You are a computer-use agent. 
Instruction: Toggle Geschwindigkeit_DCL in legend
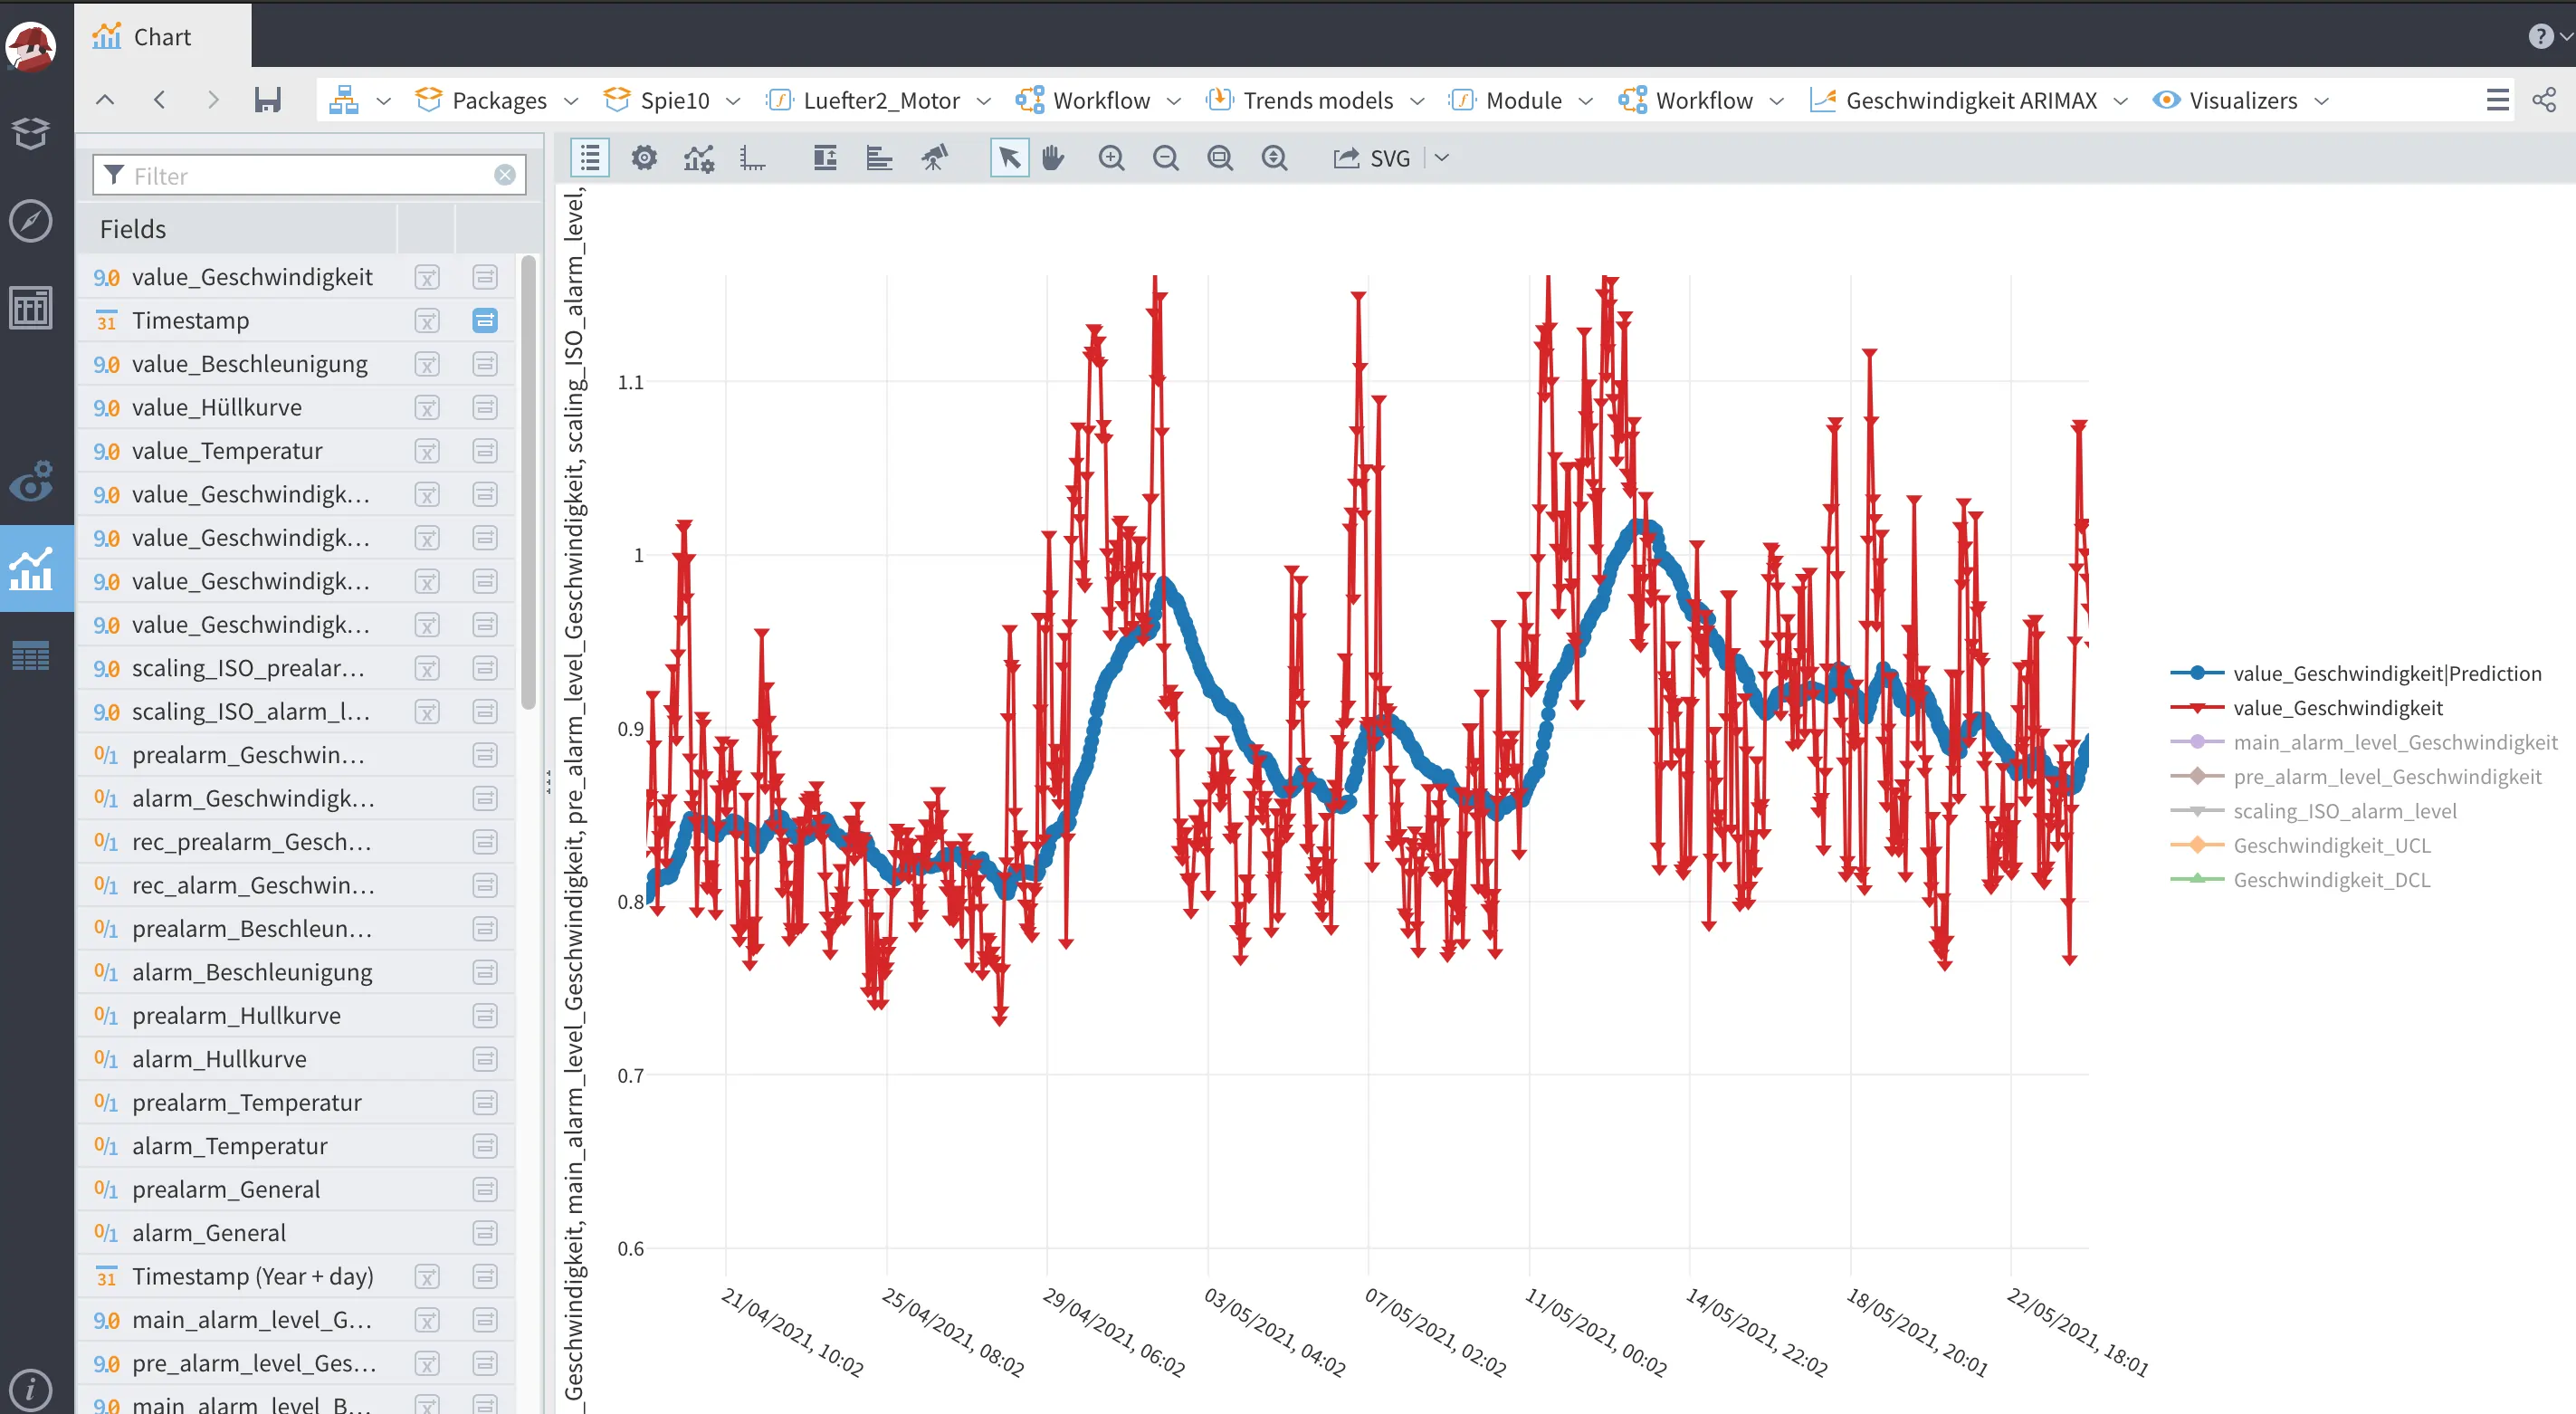(2331, 880)
